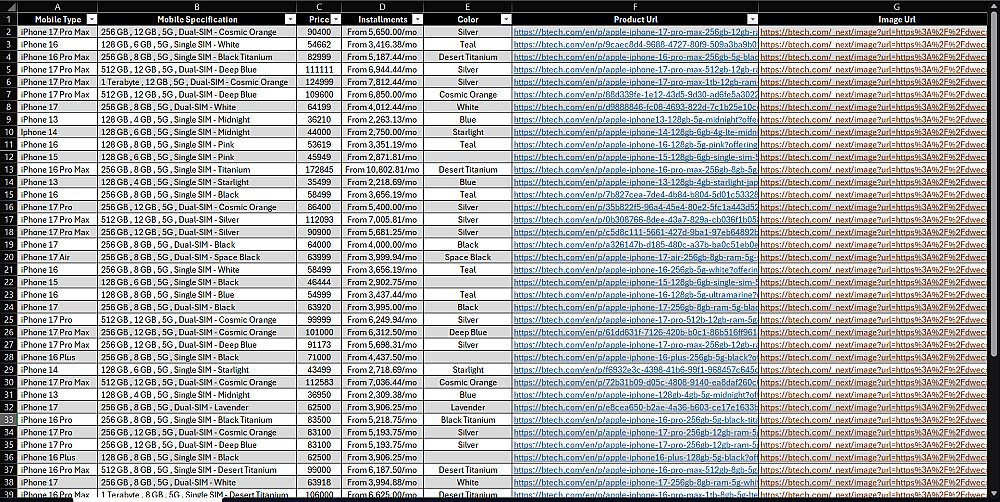Select row 33 header

tap(9, 420)
